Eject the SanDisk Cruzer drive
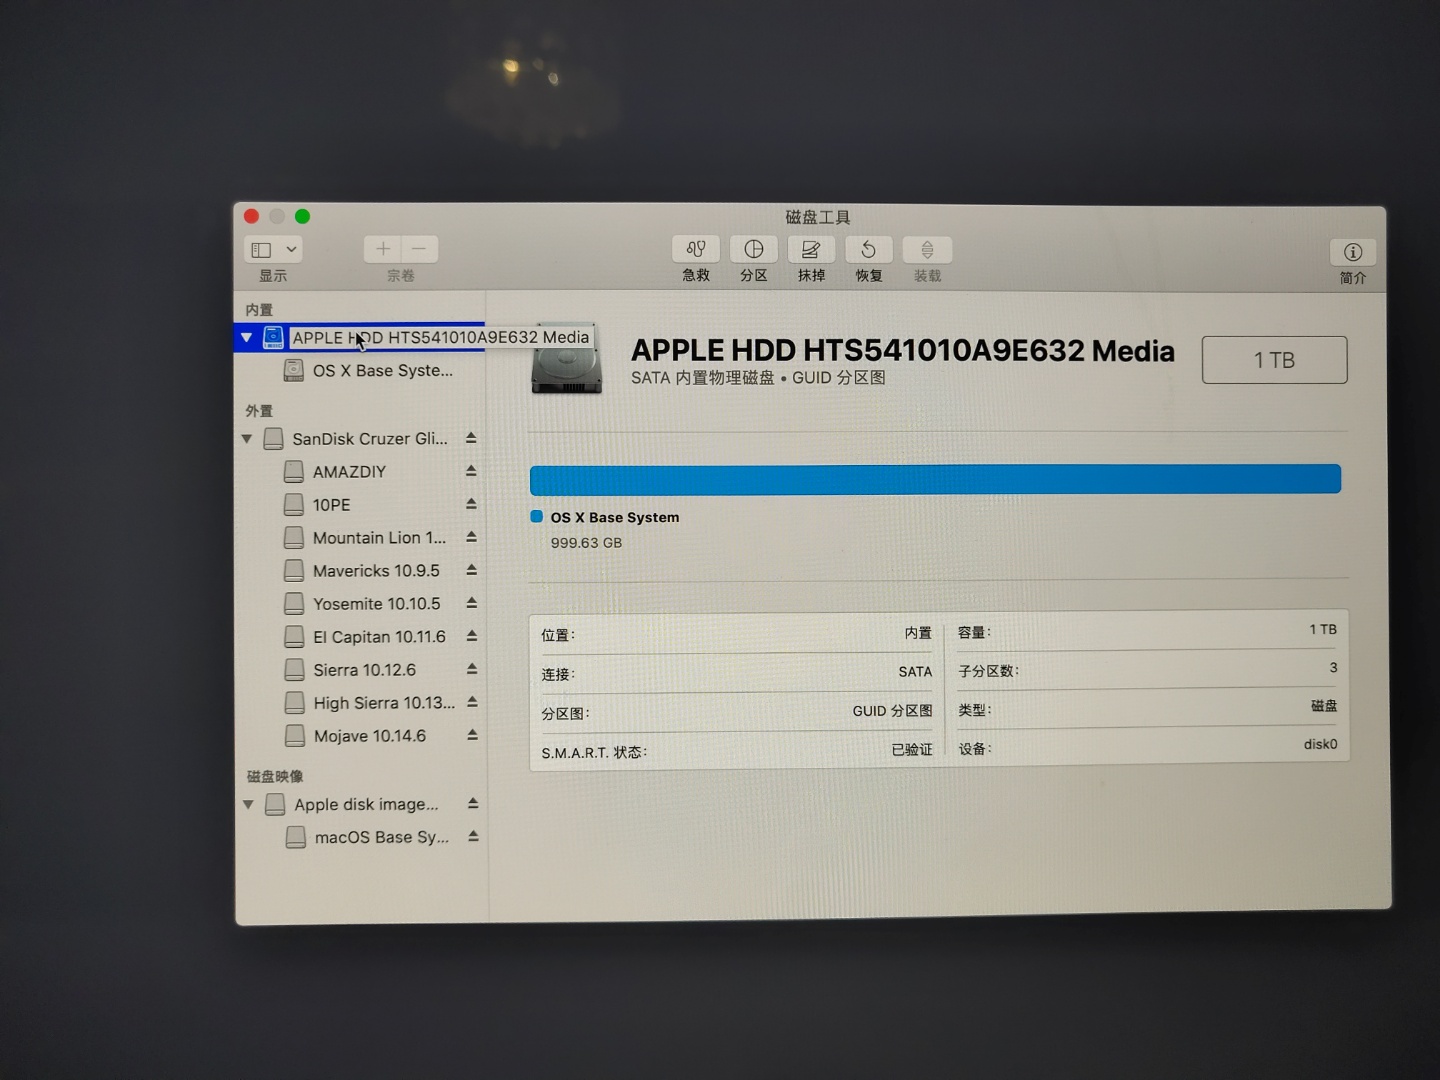Viewport: 1440px width, 1080px height. [x=471, y=438]
